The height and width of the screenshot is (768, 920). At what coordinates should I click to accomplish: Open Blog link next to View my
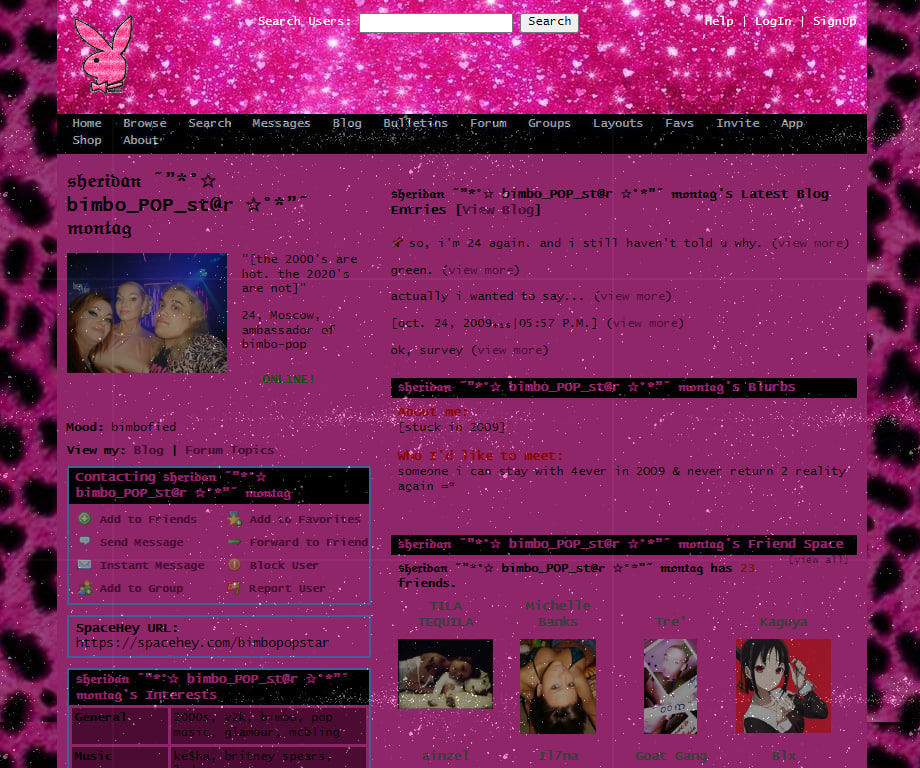148,450
